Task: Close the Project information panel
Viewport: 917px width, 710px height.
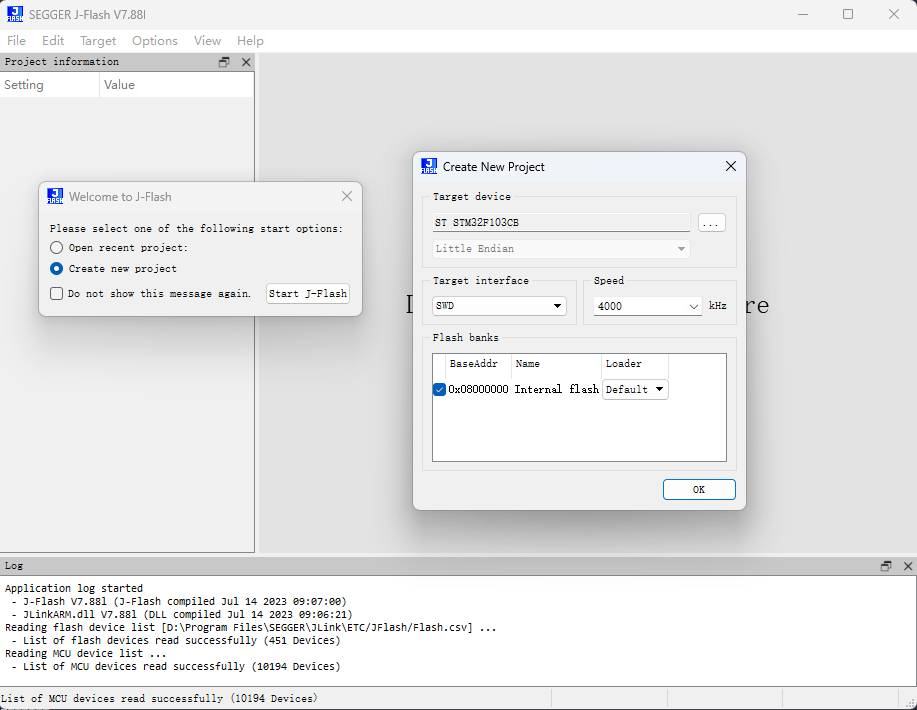Action: (x=246, y=62)
